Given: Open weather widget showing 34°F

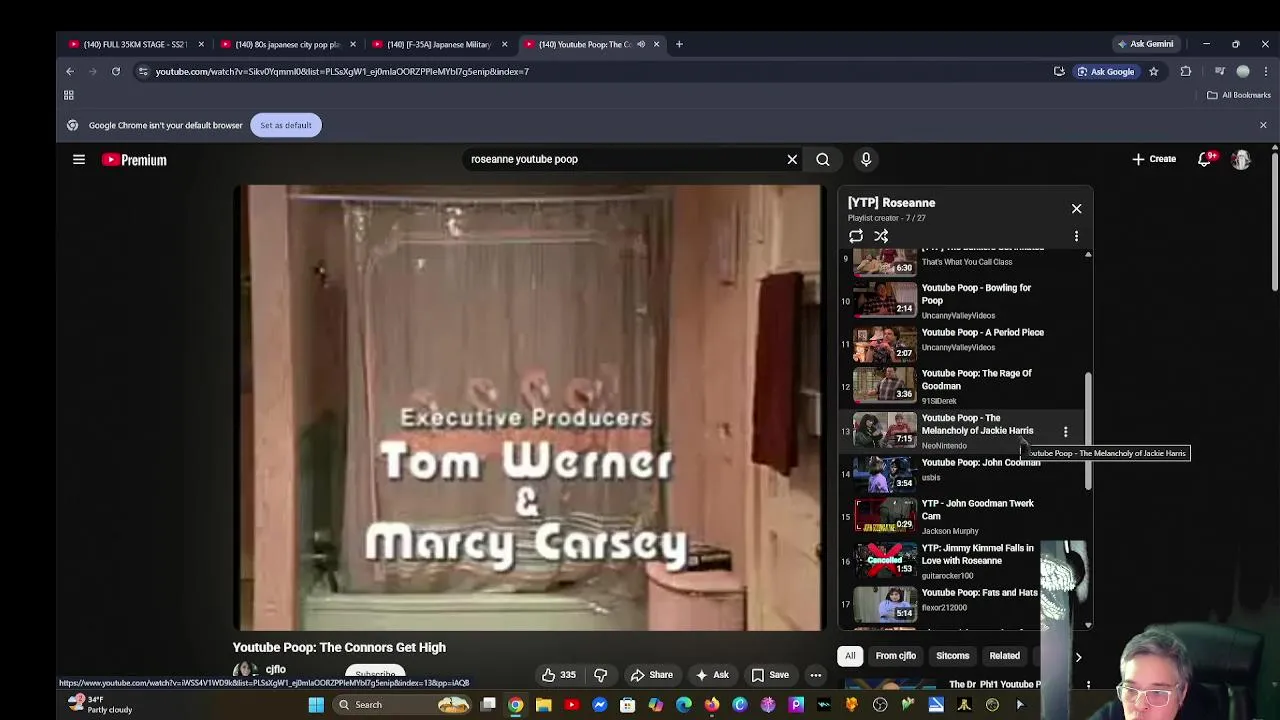Looking at the screenshot, I should click(99, 704).
